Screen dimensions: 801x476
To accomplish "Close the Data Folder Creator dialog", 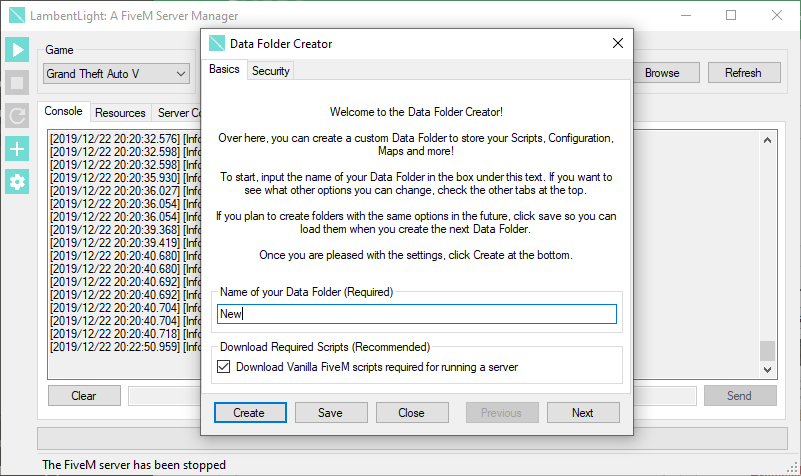I will pyautogui.click(x=618, y=43).
